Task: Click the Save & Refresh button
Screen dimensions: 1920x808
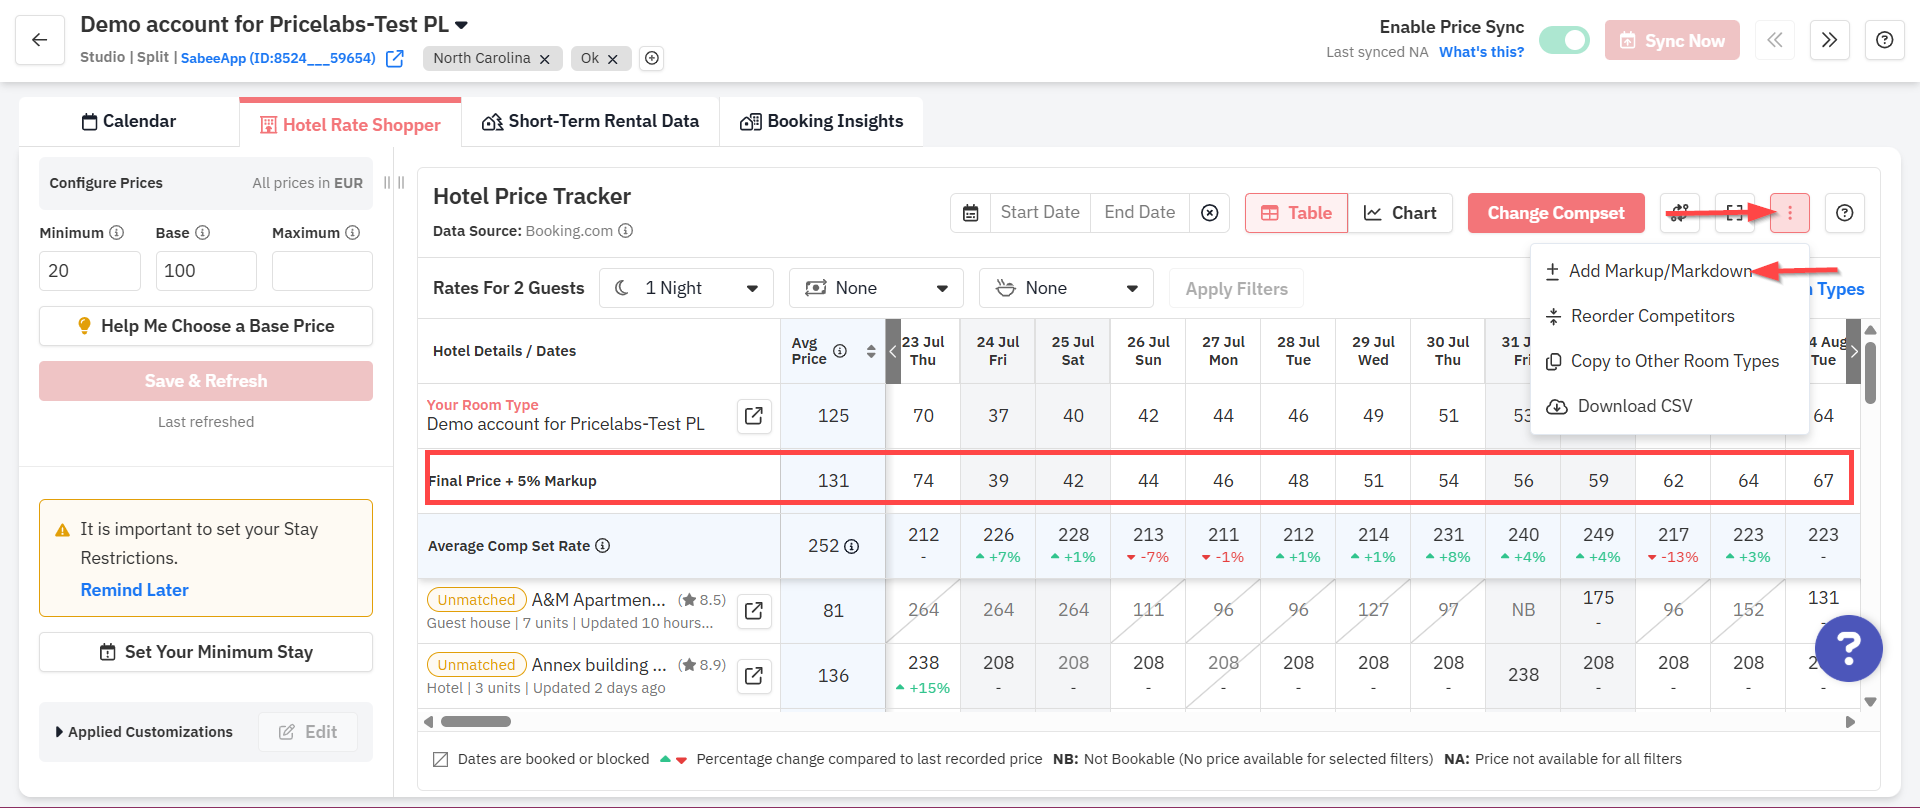Action: point(206,381)
